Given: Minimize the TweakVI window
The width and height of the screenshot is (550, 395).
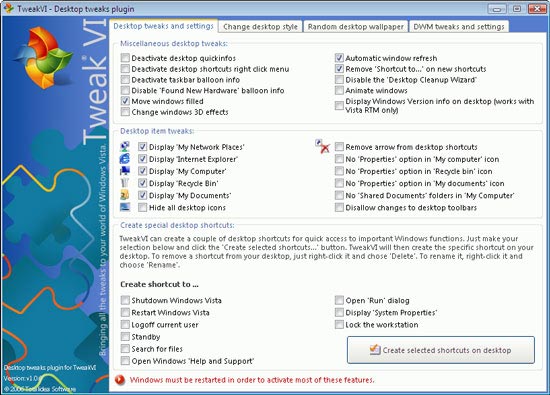Looking at the screenshot, I should [497, 8].
